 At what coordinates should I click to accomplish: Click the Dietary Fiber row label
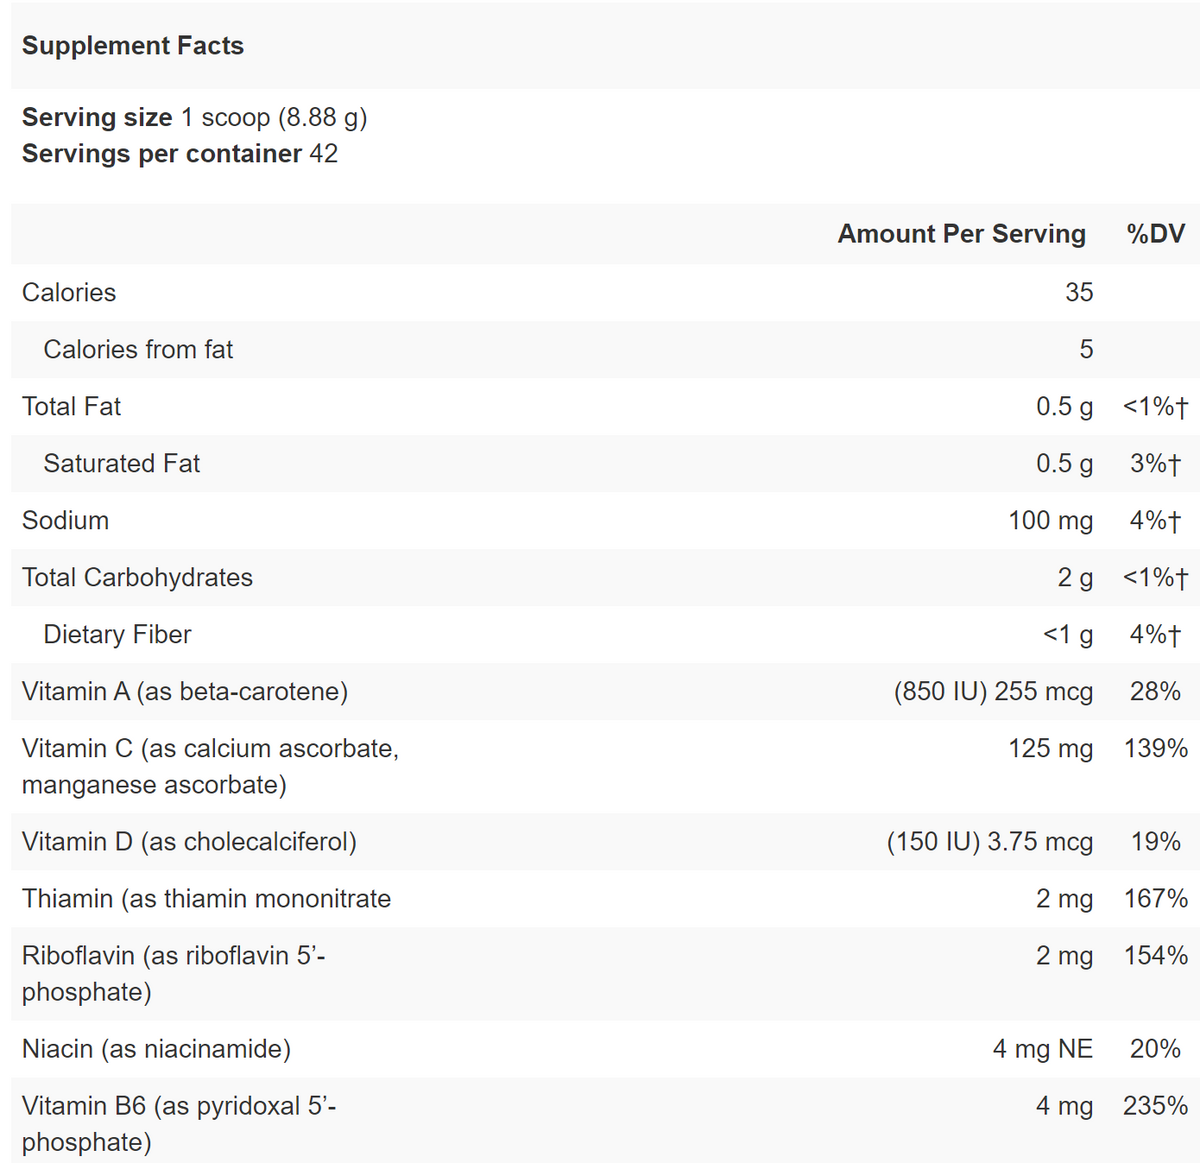click(117, 635)
